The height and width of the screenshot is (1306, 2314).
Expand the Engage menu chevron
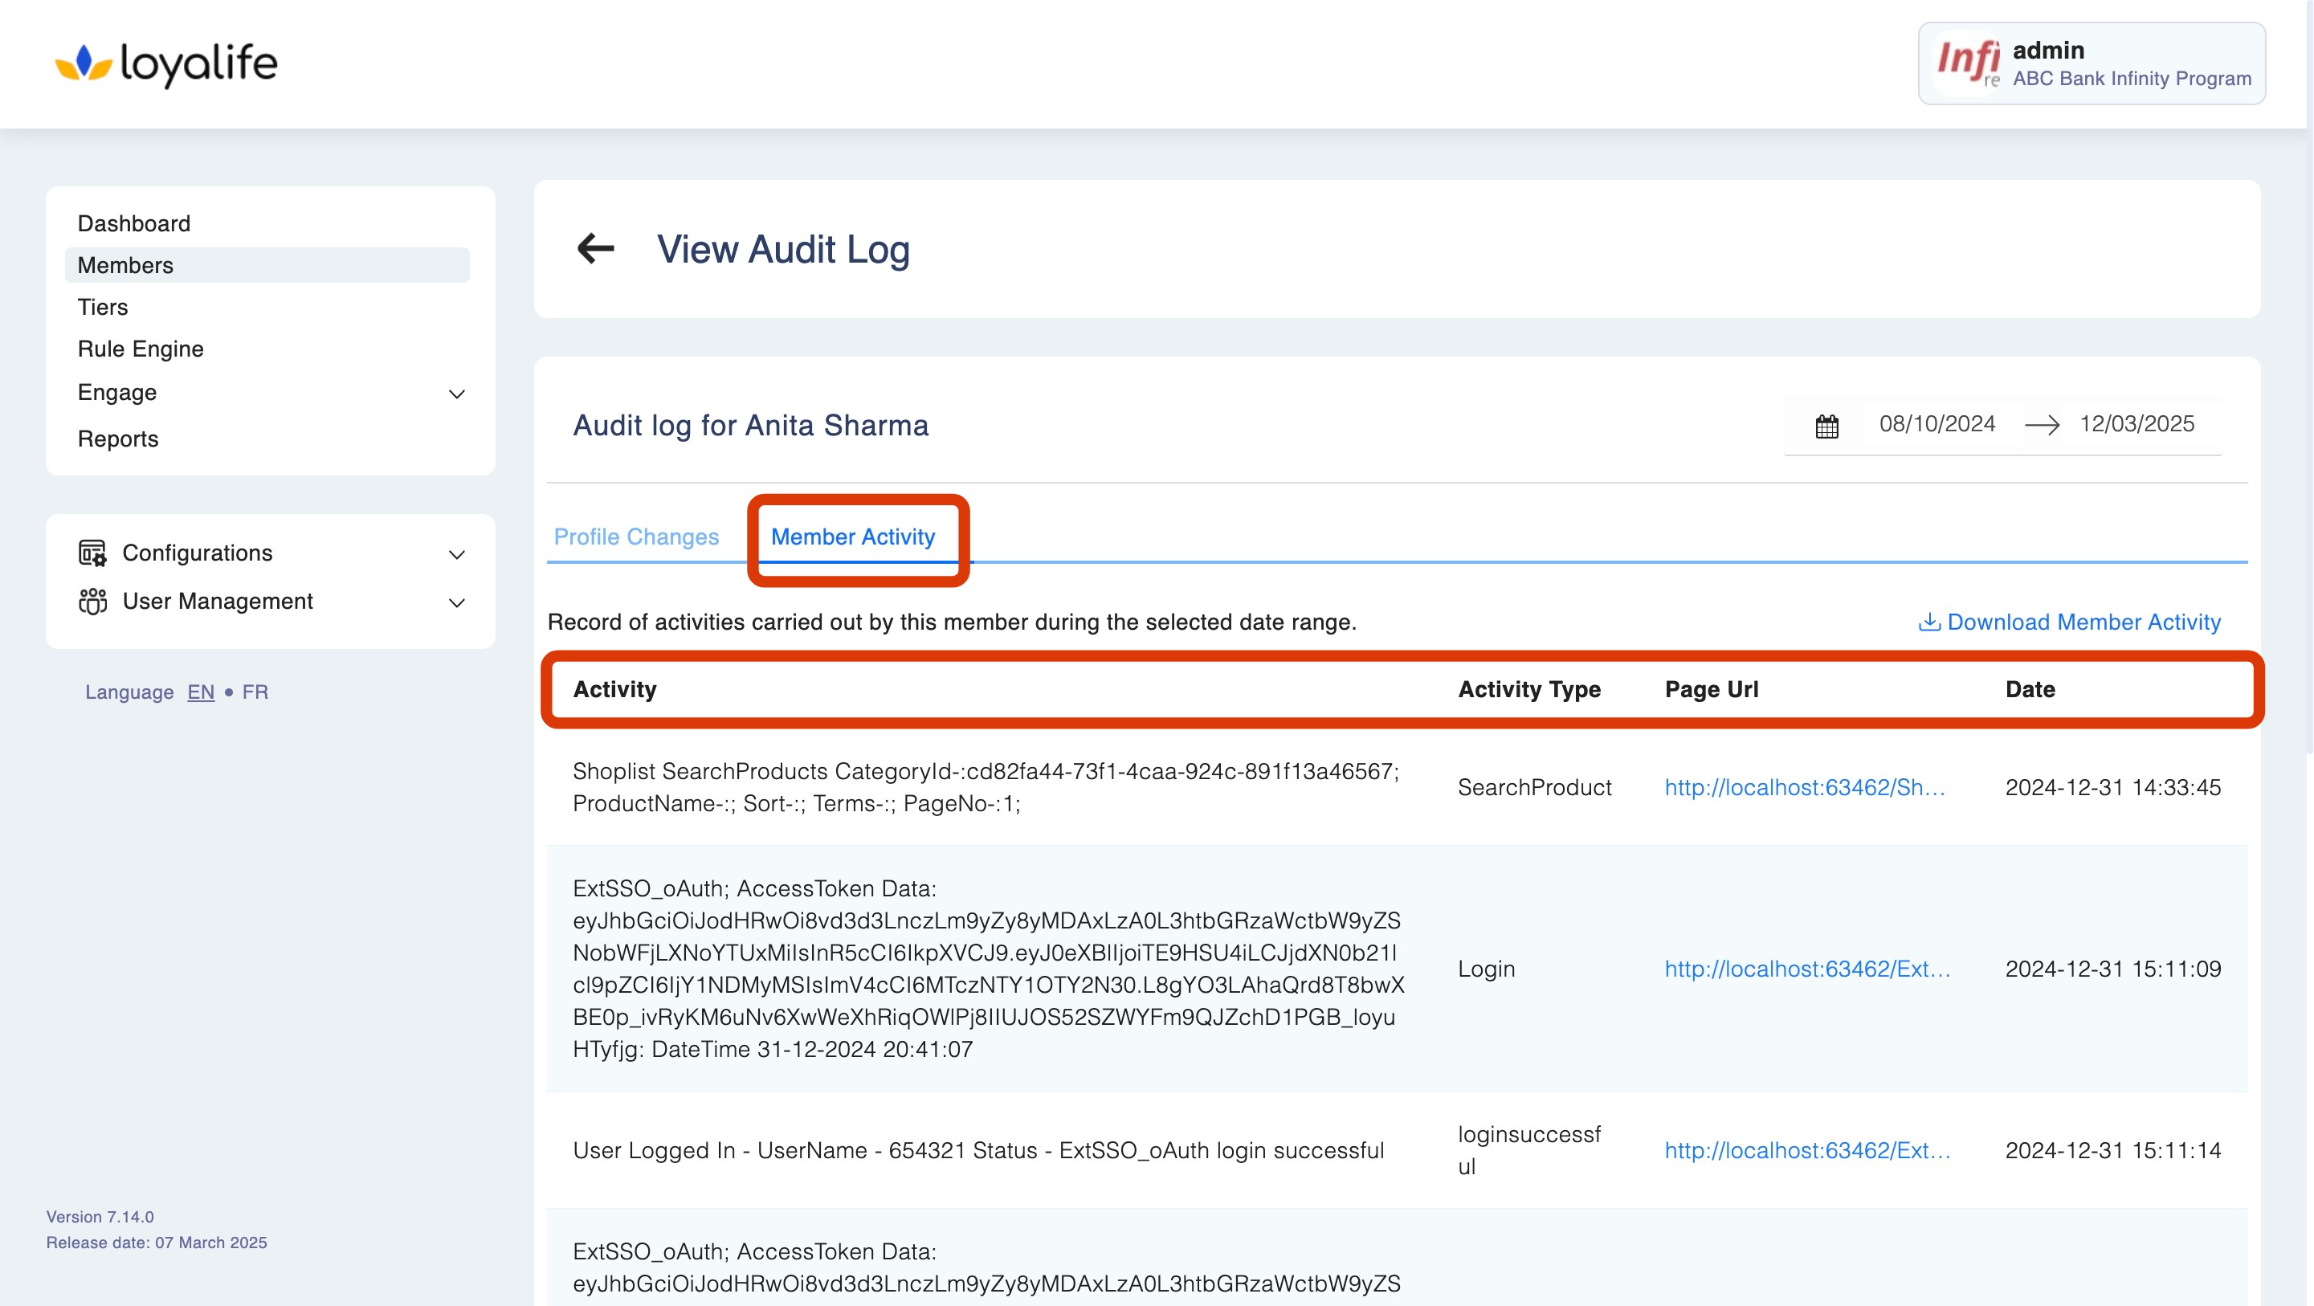(457, 394)
